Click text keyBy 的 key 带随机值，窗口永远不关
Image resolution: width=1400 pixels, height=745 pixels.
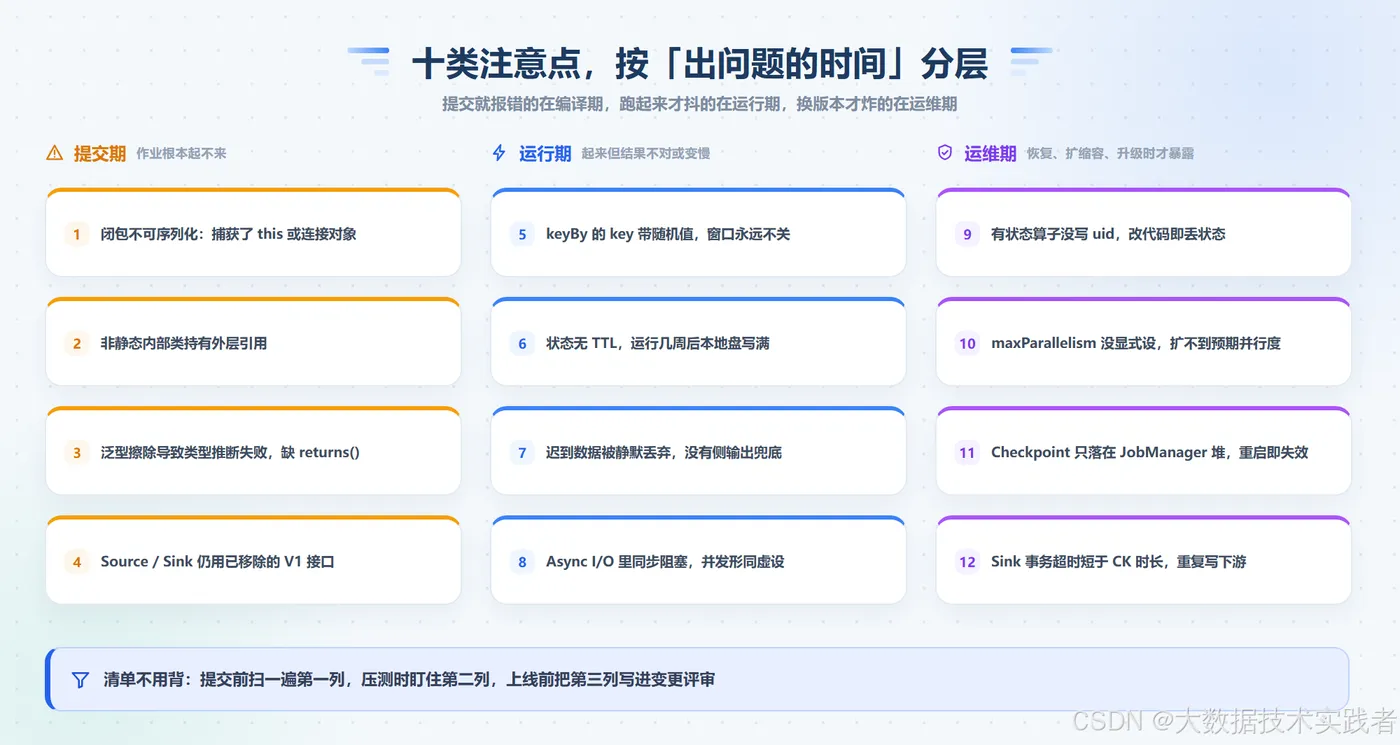click(x=668, y=234)
